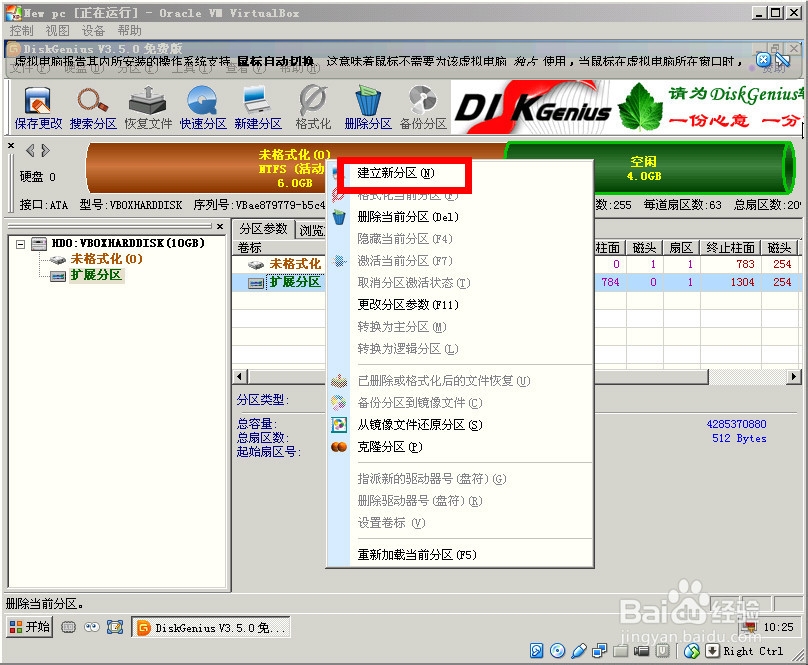Close the disk bar panel with its X
The image size is (808, 665).
click(11, 146)
